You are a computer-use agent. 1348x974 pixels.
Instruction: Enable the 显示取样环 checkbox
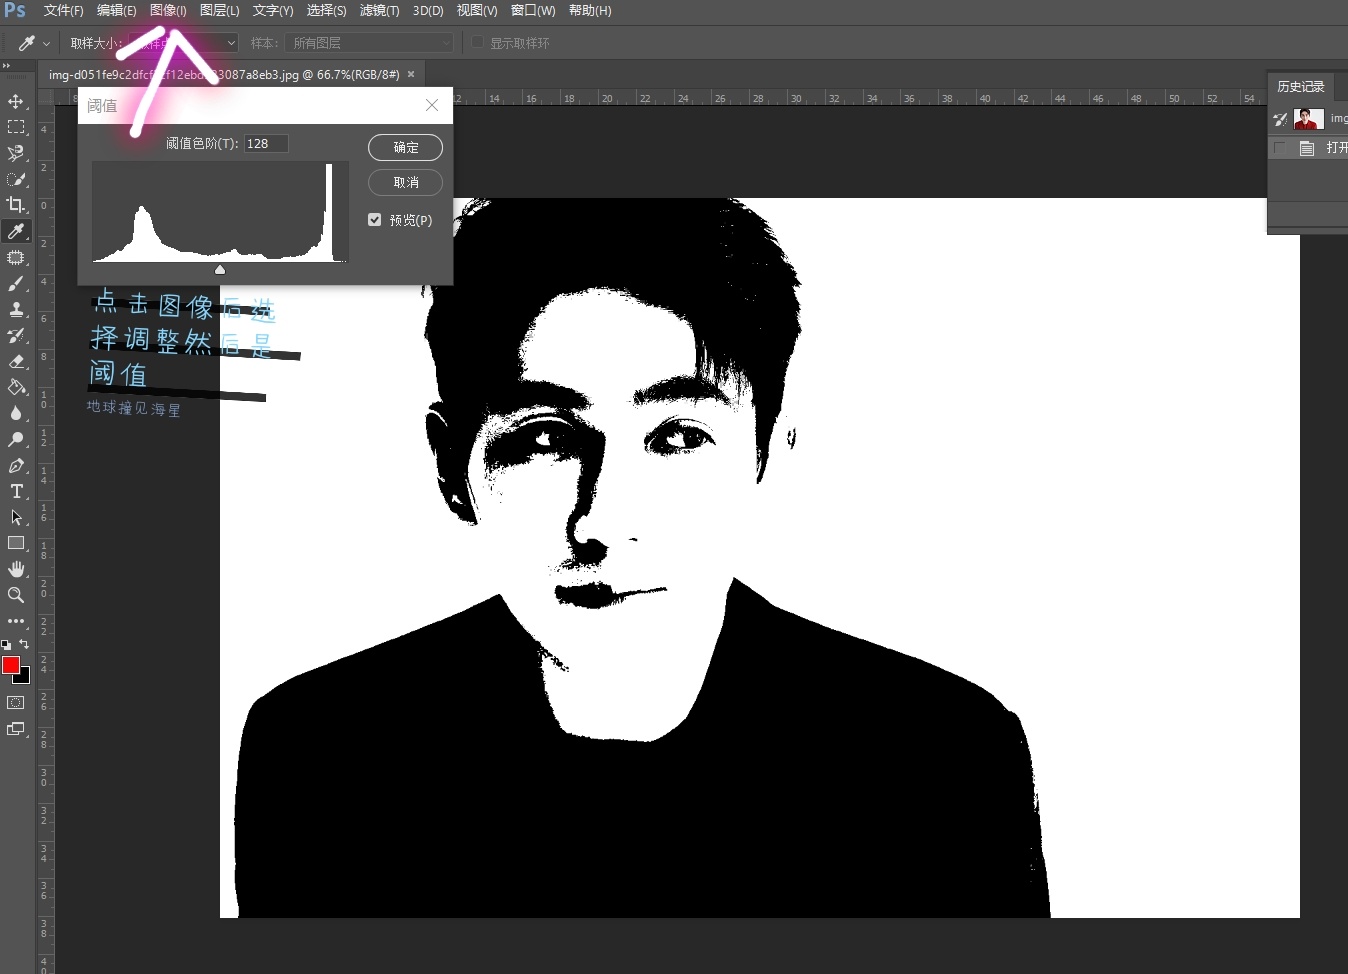tap(478, 43)
